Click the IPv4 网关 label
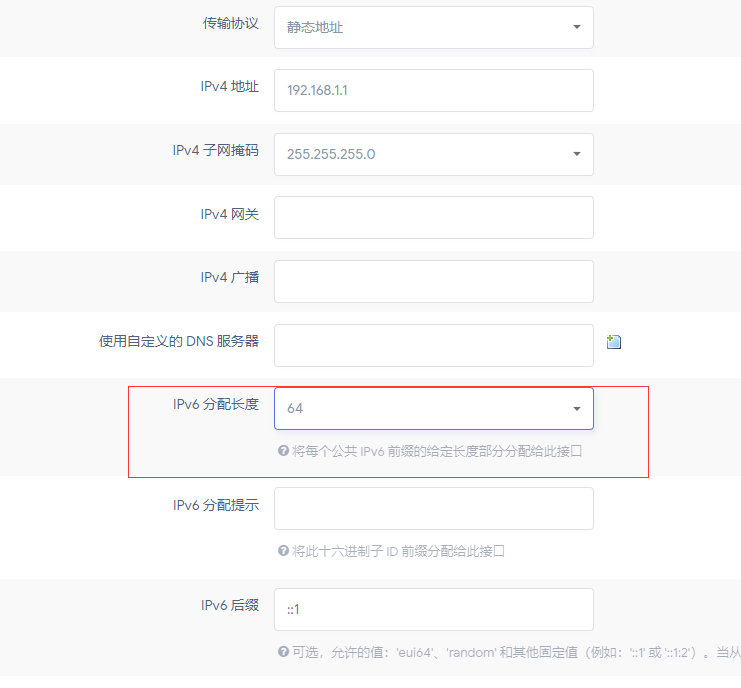Screen dimensions: 741x688 coord(229,214)
